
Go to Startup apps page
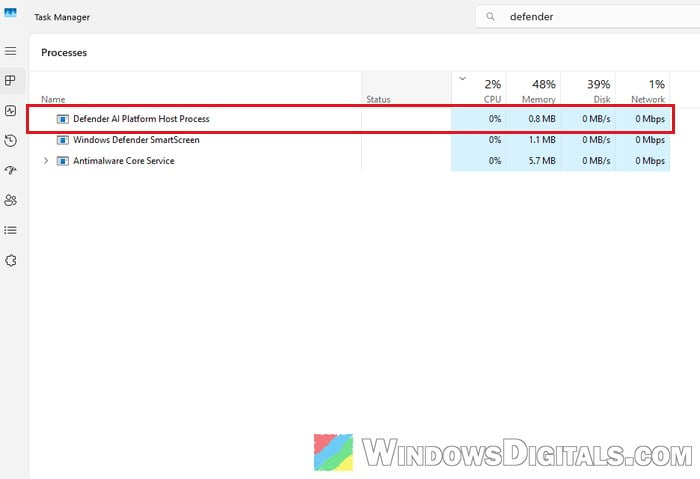tap(11, 170)
